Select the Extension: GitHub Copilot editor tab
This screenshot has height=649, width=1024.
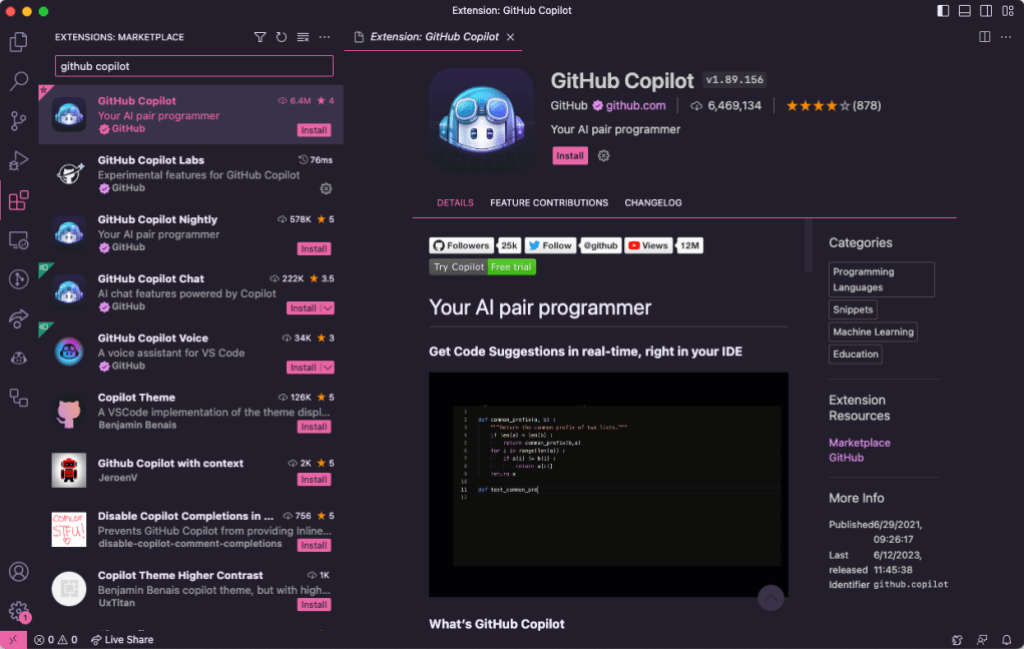(434, 37)
